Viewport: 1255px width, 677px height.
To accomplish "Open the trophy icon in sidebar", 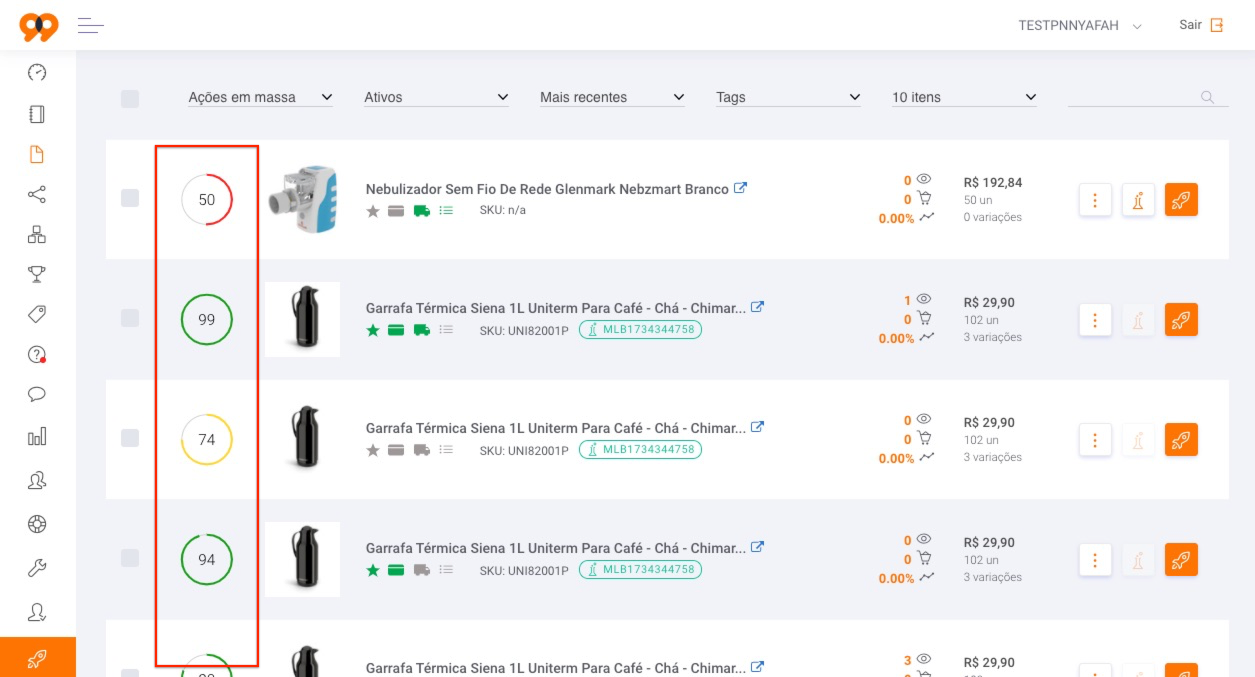I will [37, 274].
